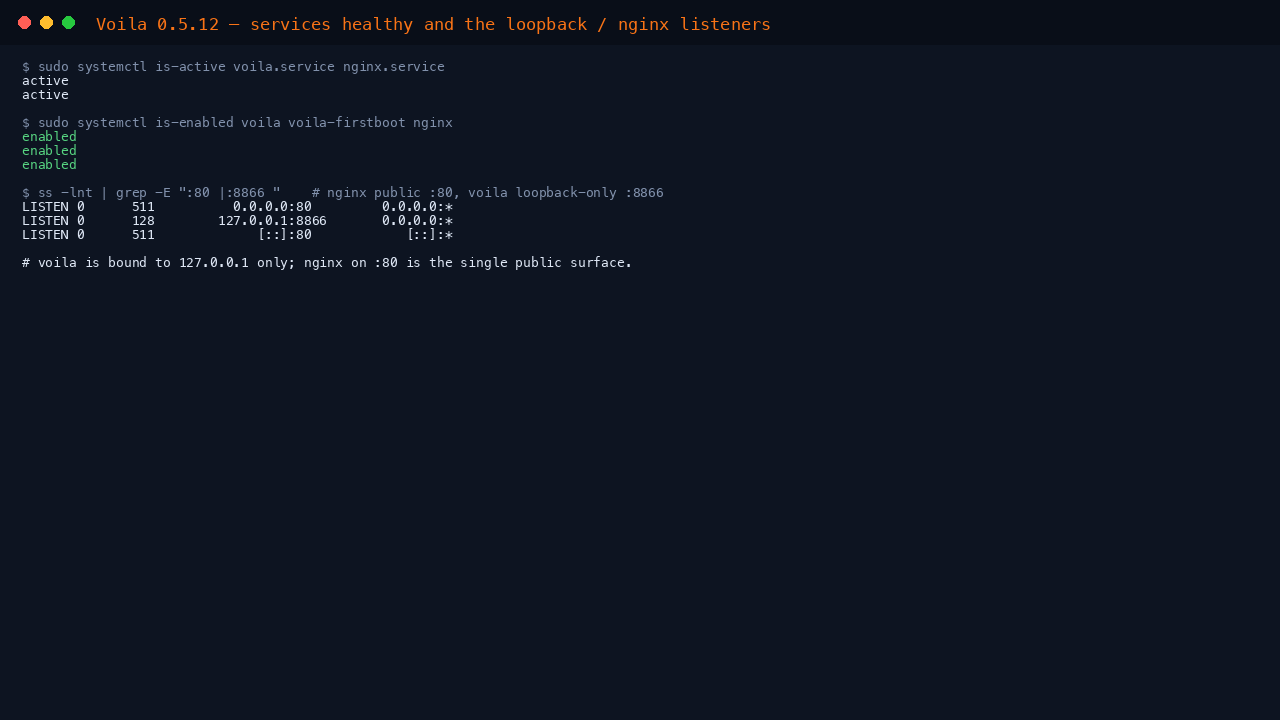Click the 'ss -lnt | grep -E' command line
Screen dimensions: 1280x720
click(x=343, y=193)
